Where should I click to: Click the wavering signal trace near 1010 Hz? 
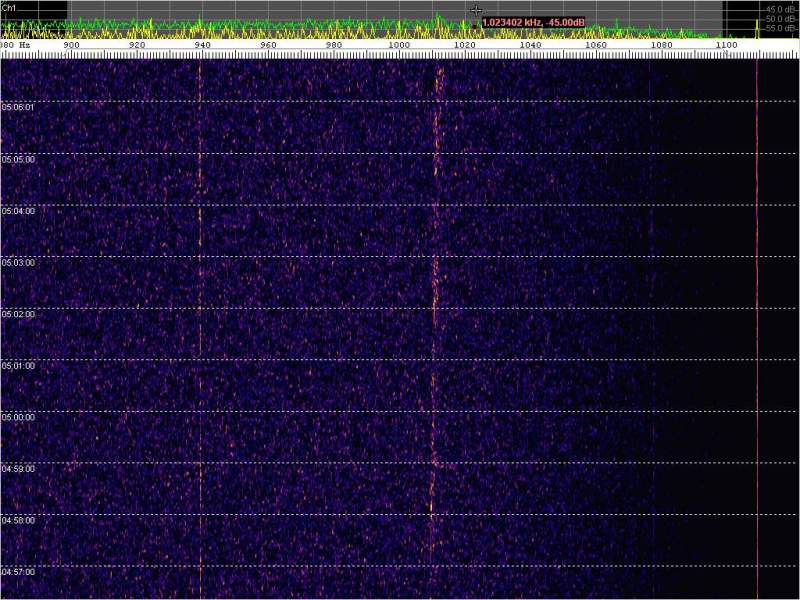point(436,300)
